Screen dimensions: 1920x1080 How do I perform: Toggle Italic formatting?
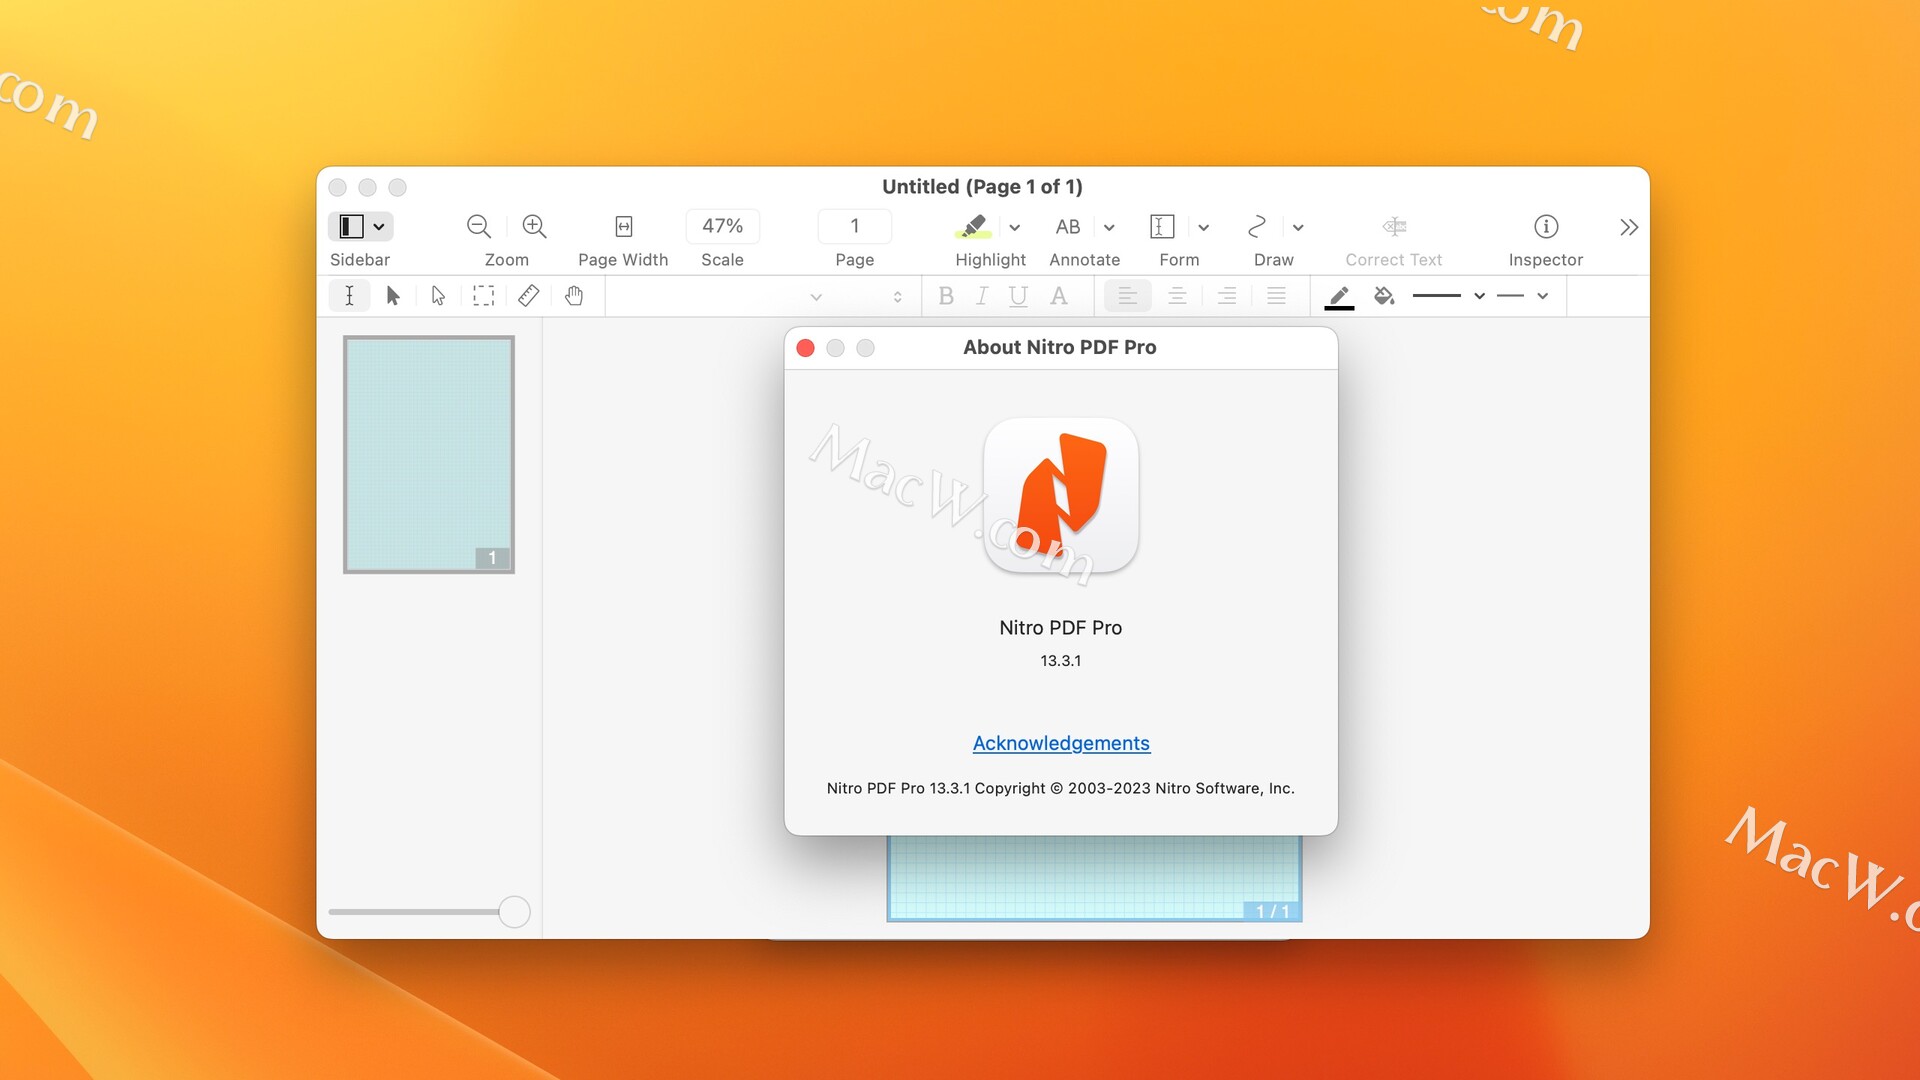[x=982, y=296]
